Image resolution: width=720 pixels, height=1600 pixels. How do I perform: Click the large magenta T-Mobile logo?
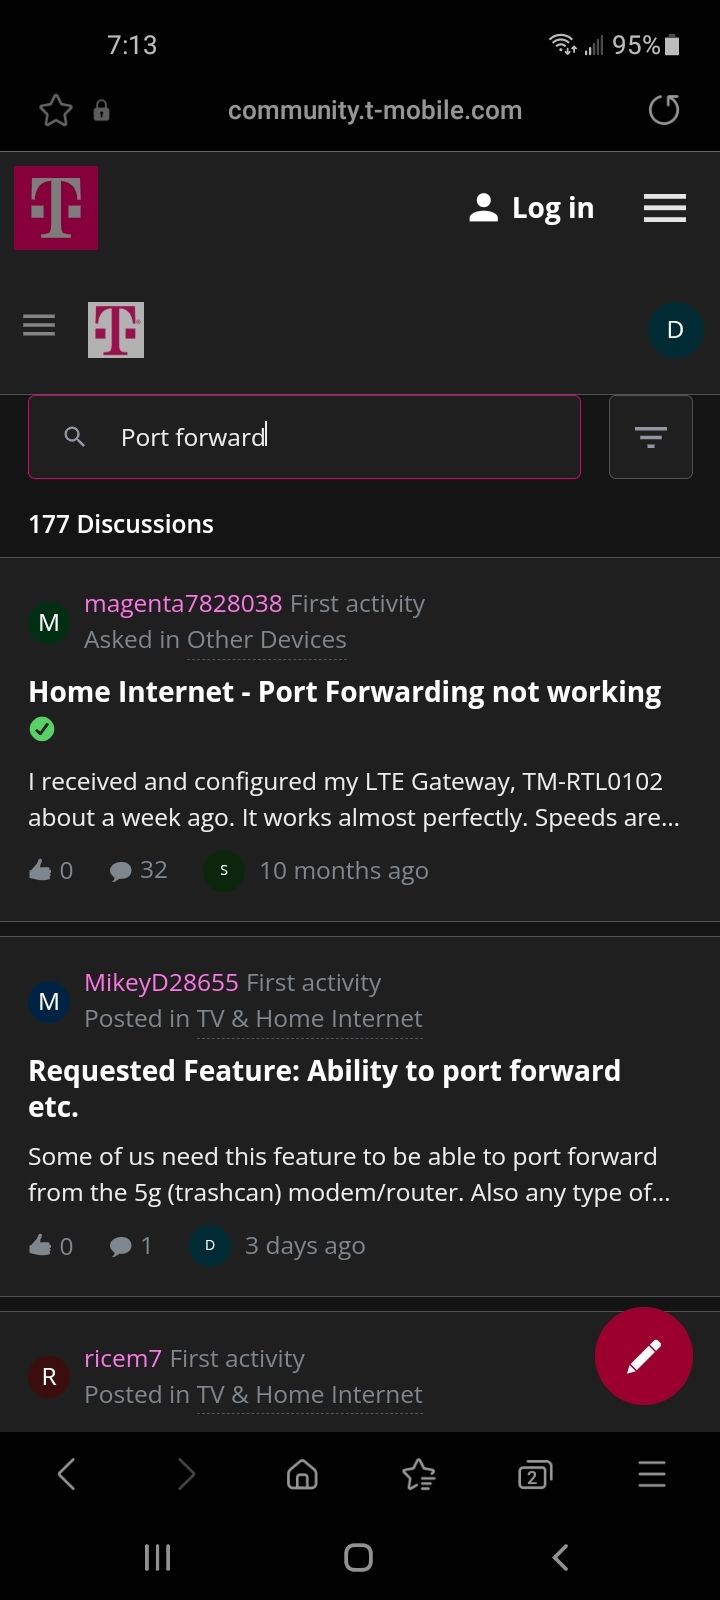click(x=56, y=208)
